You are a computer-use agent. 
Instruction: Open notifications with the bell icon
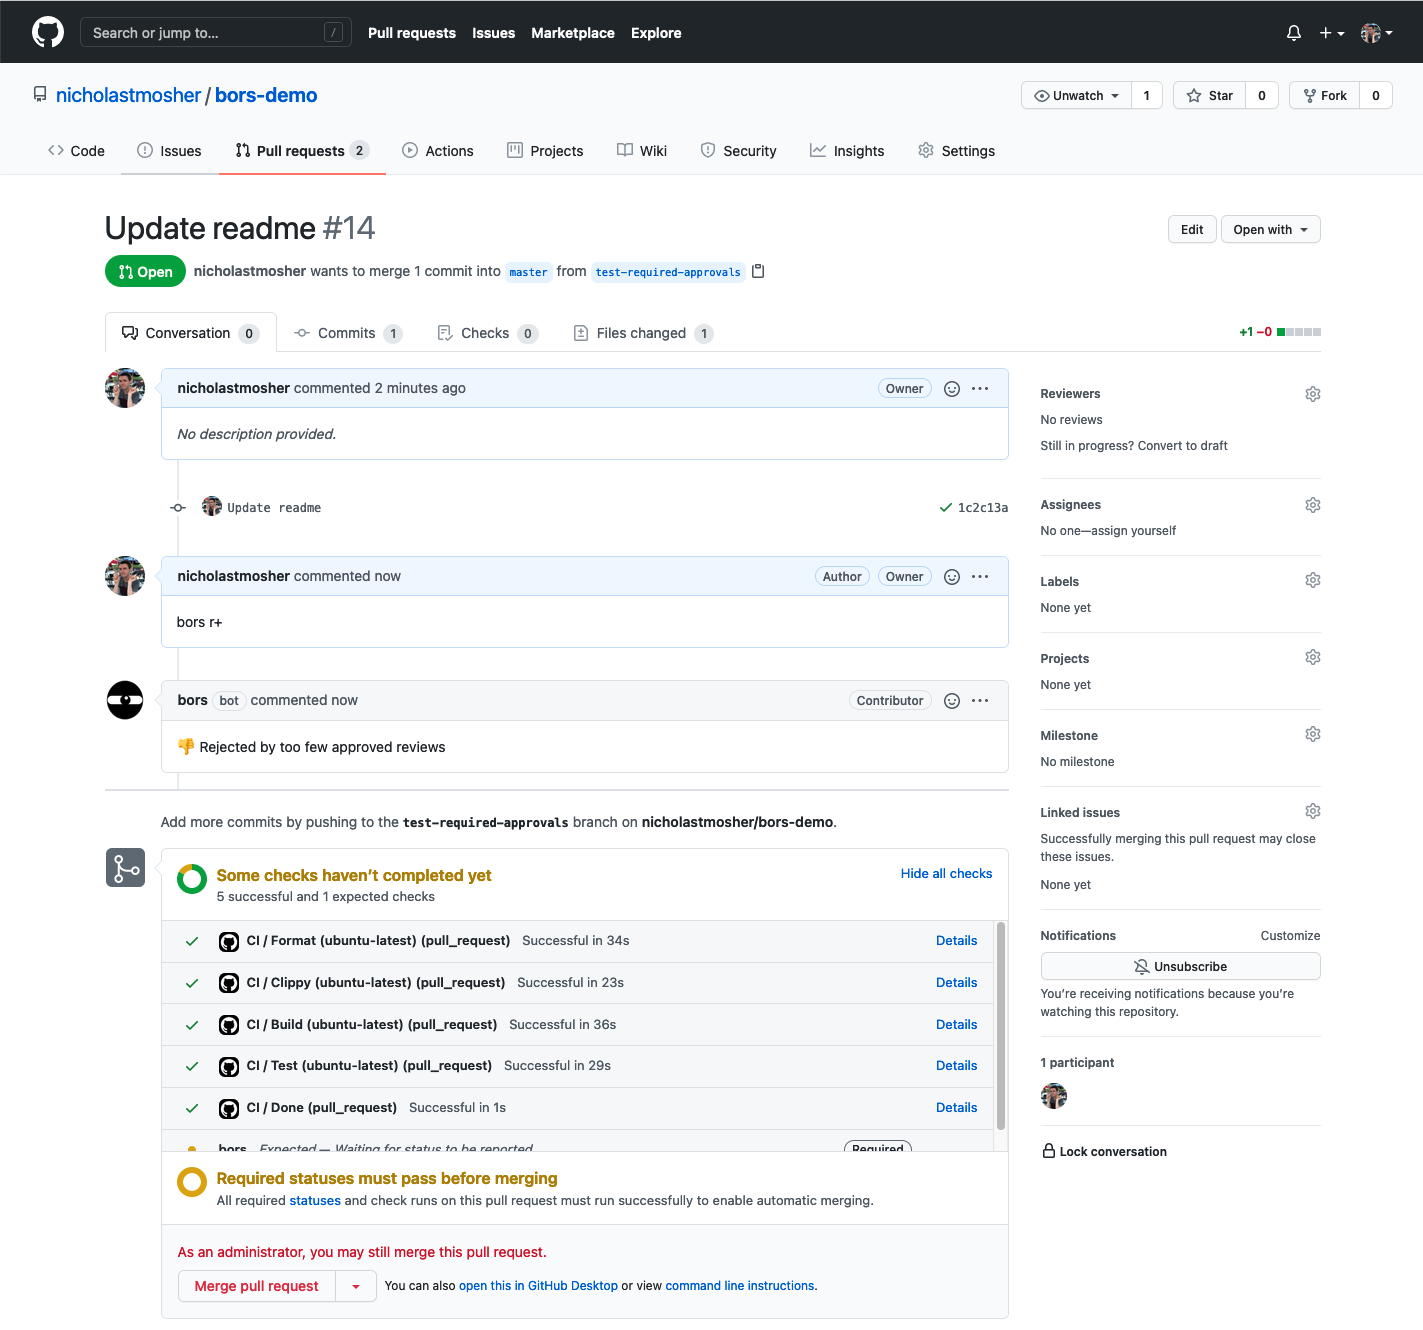pyautogui.click(x=1293, y=32)
